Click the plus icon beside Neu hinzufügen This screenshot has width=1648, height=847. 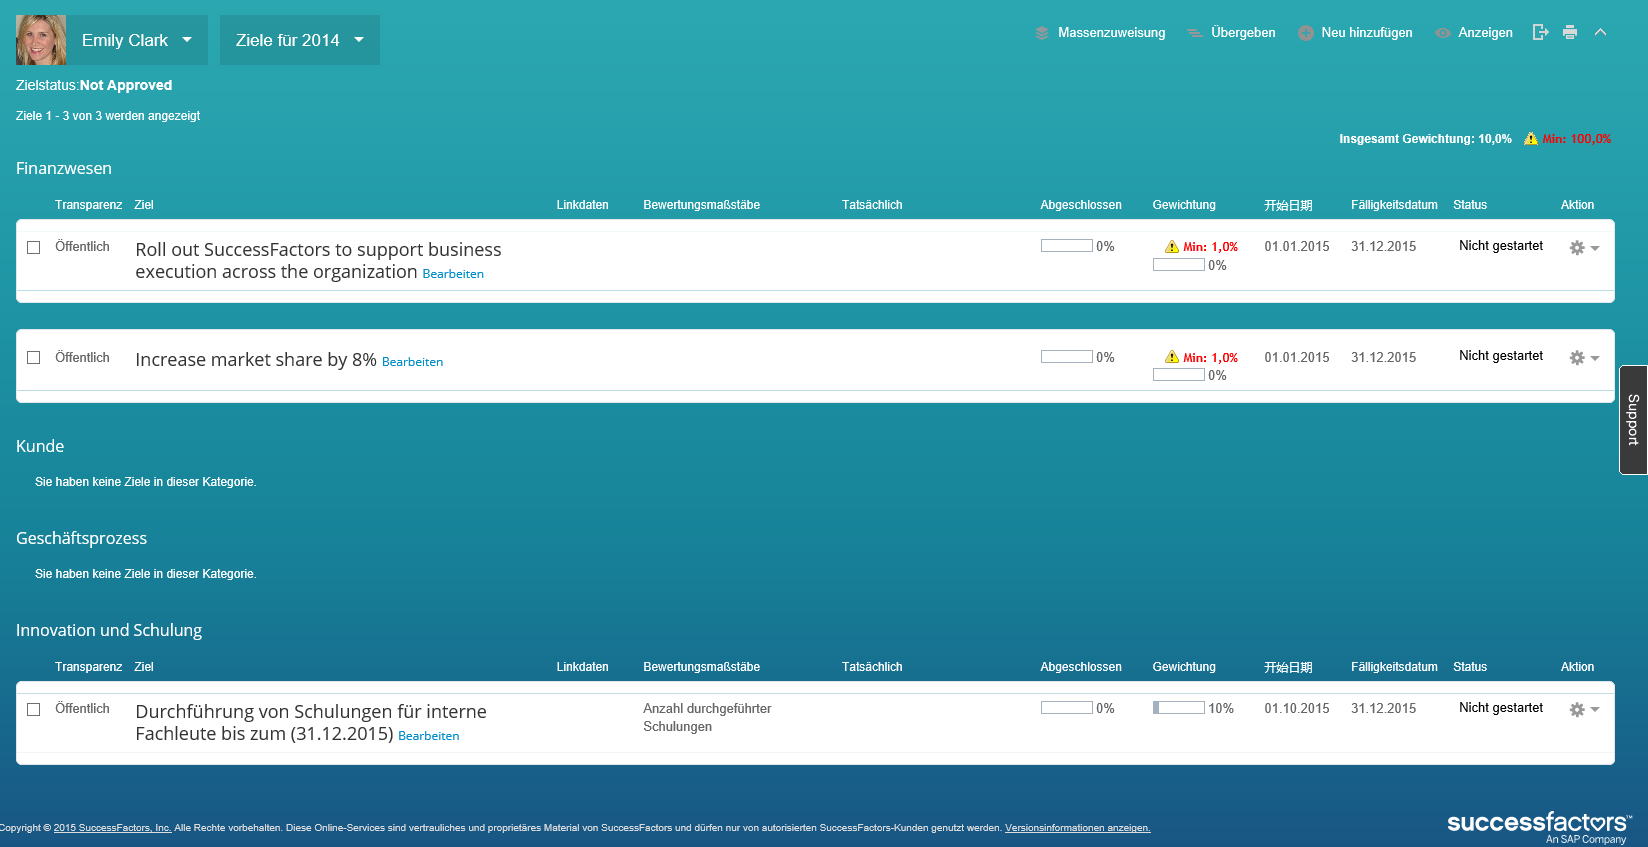(x=1305, y=33)
